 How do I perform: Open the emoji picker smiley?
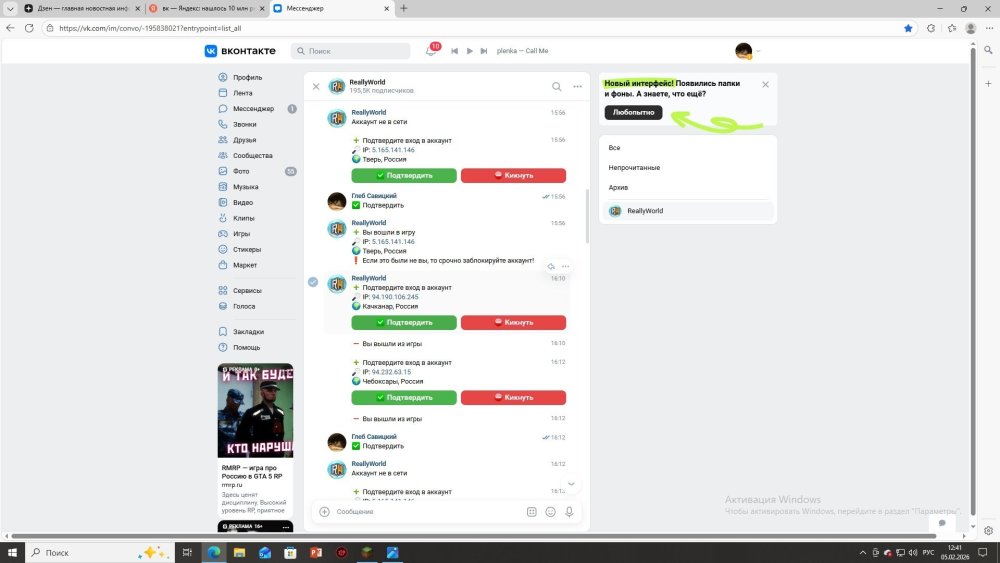click(x=550, y=511)
